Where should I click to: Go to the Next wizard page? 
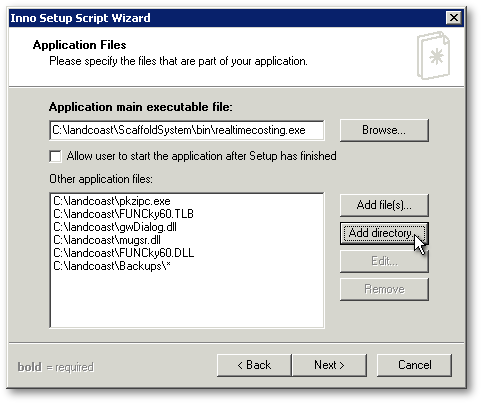click(329, 365)
